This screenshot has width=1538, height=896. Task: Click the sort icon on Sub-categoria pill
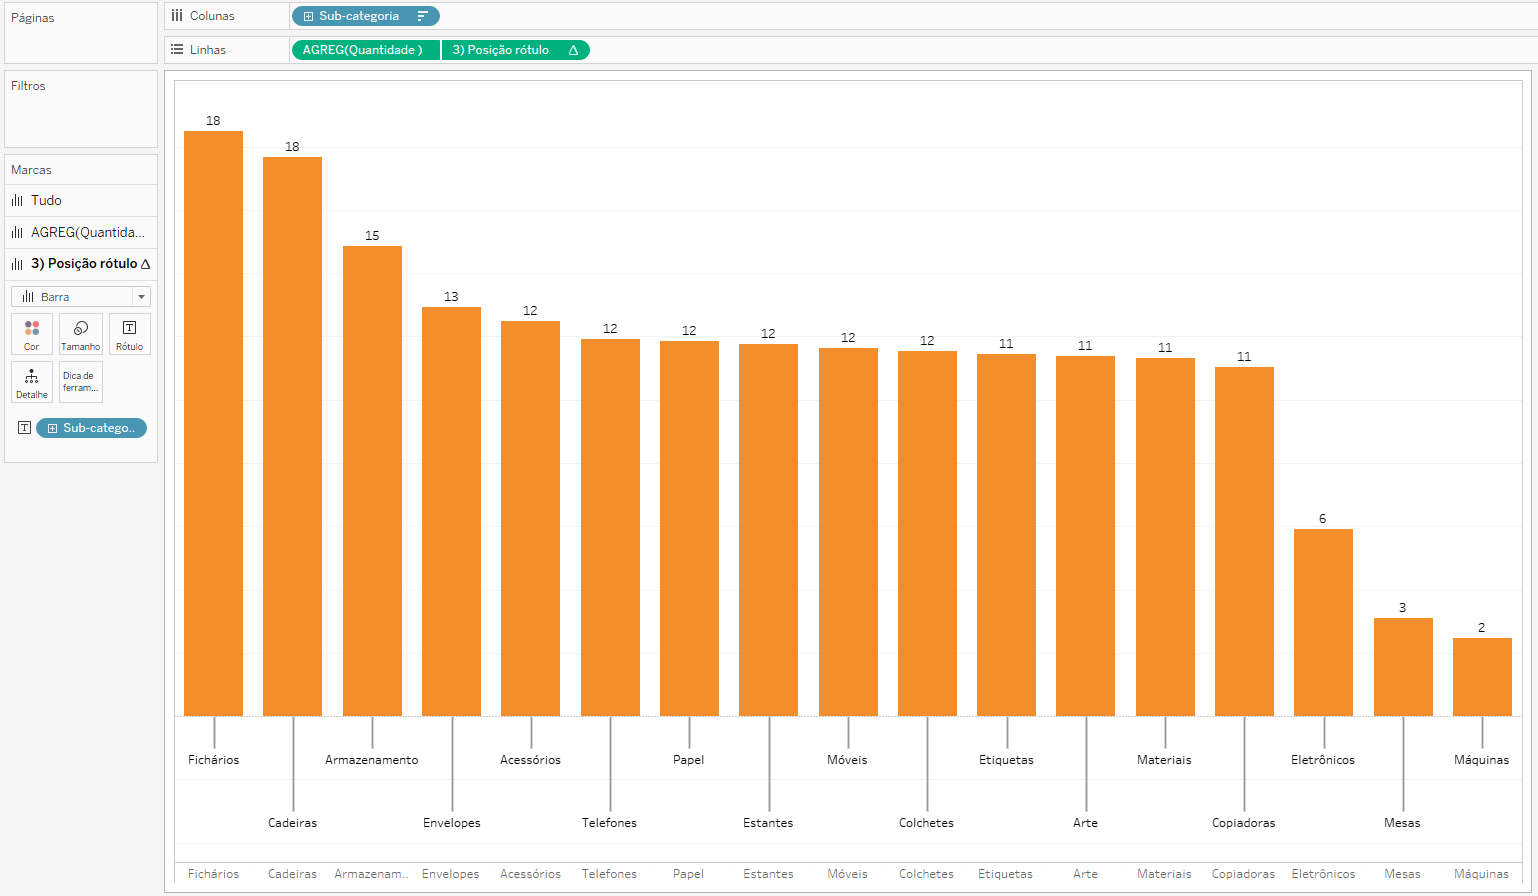point(422,16)
